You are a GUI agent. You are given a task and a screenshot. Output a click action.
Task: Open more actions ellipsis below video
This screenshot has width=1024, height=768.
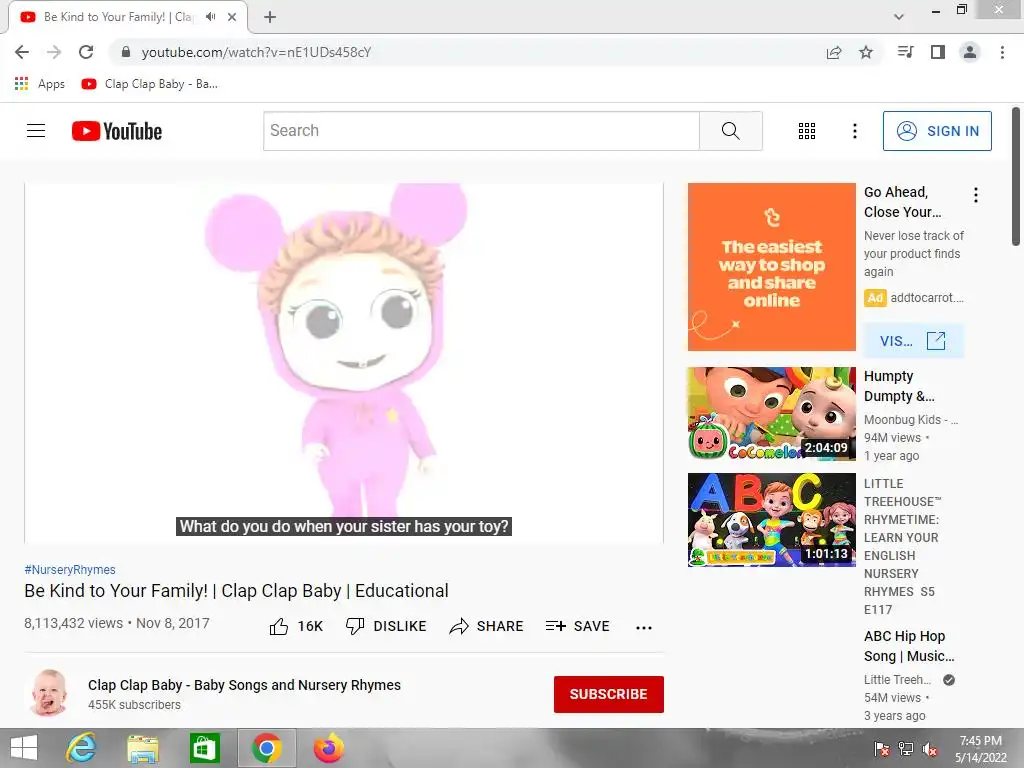[x=644, y=628]
